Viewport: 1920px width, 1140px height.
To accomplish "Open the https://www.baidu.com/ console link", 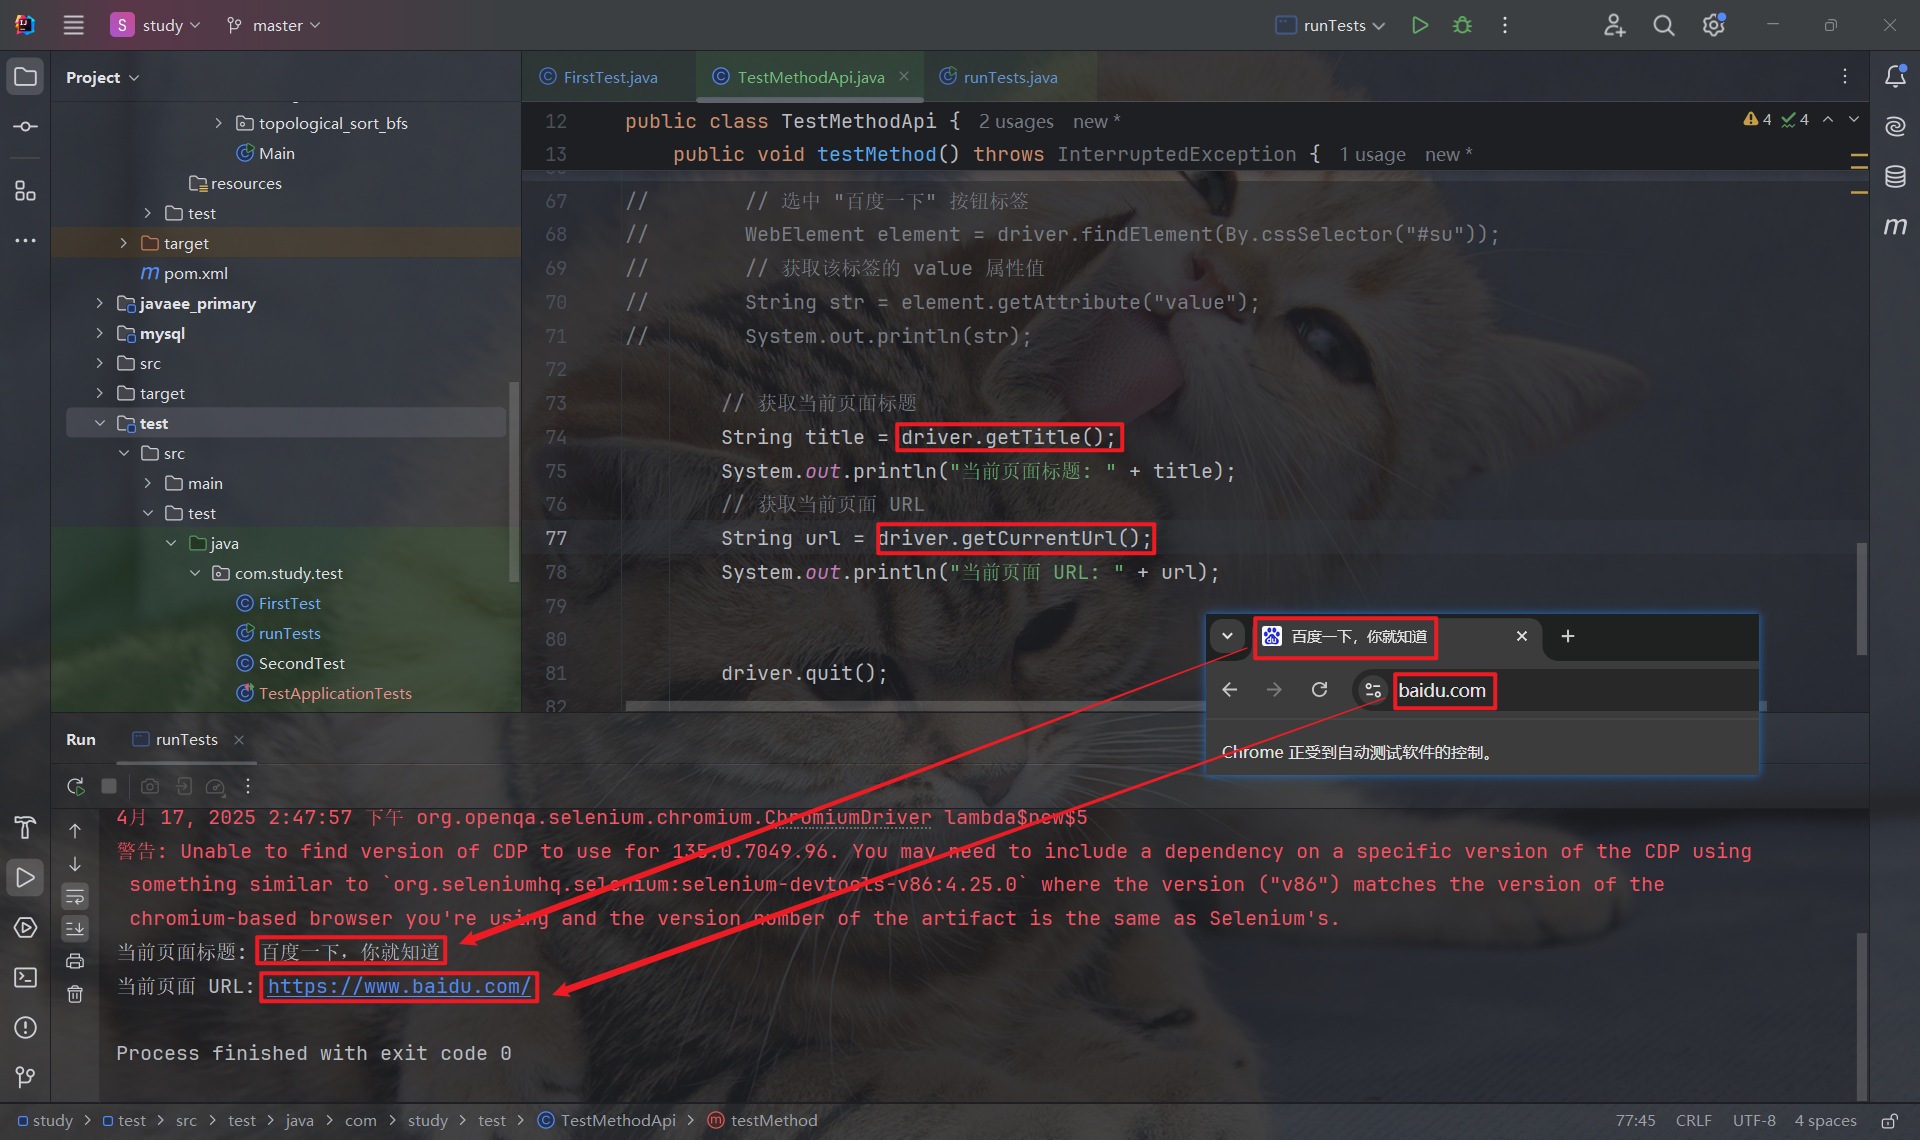I will click(399, 986).
